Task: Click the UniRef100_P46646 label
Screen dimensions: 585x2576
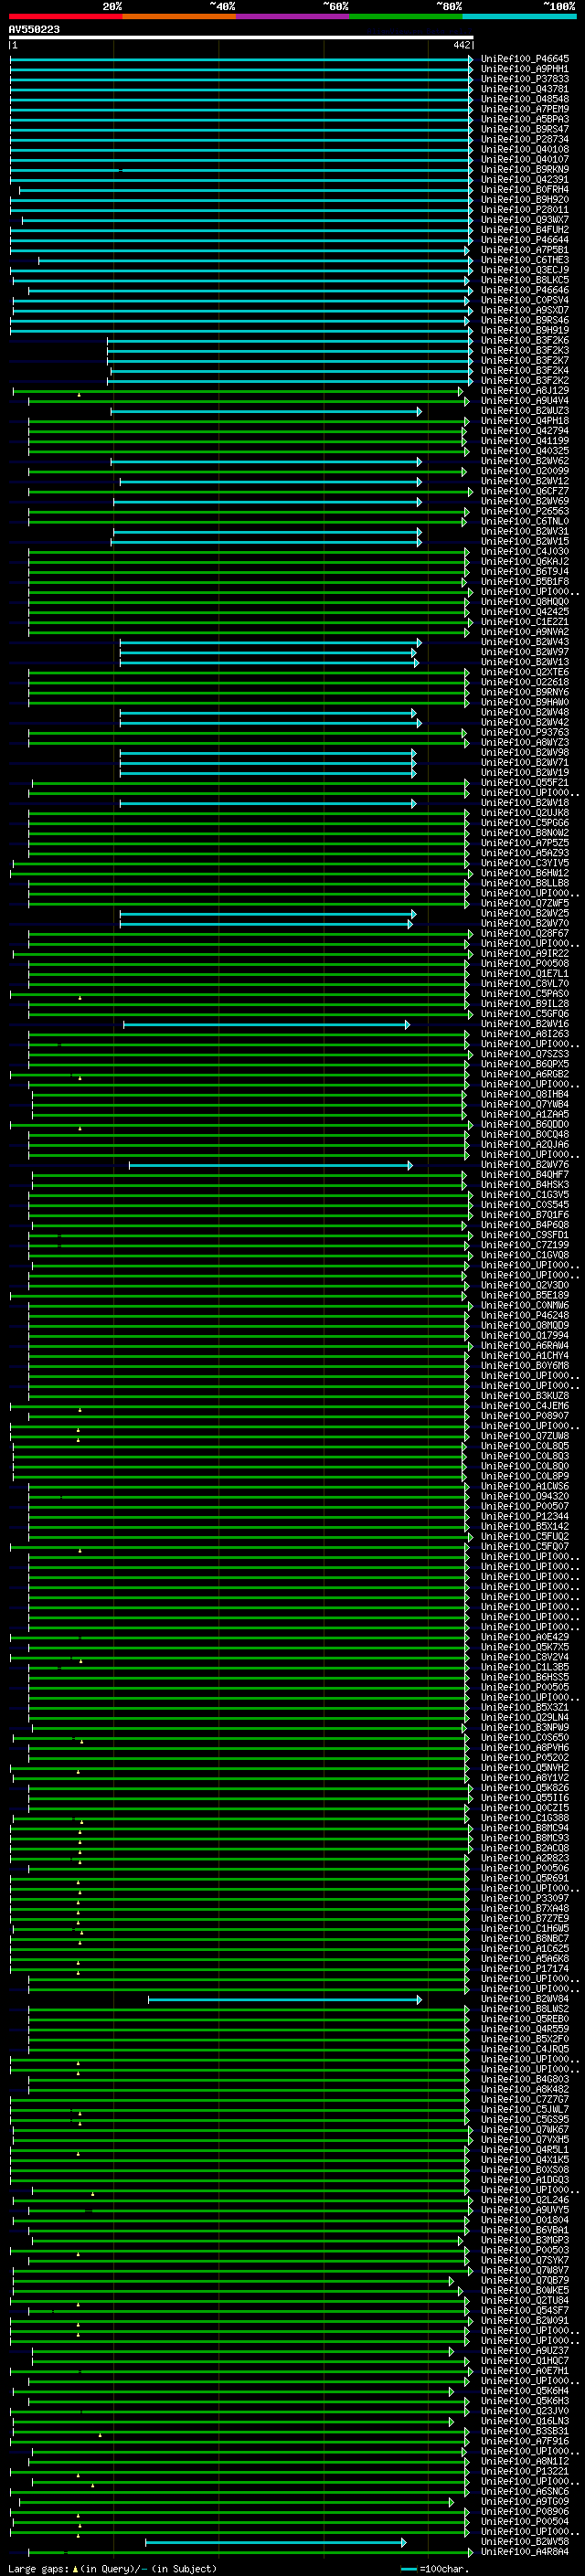Action: [x=525, y=290]
